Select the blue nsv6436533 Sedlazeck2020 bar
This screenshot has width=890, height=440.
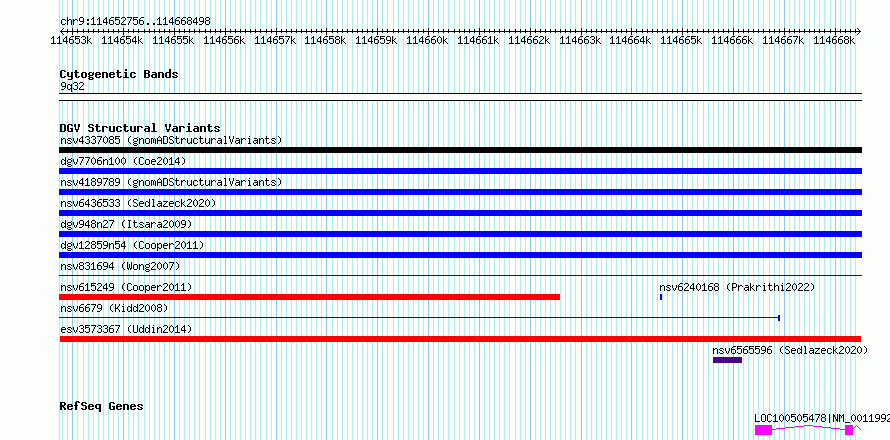click(460, 213)
